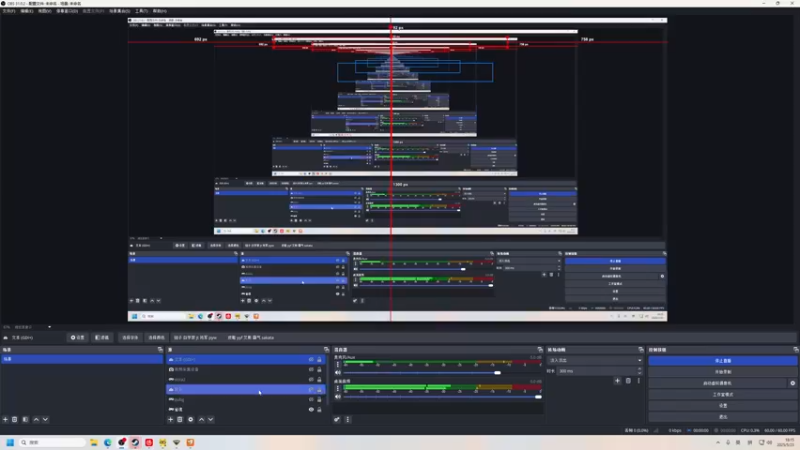
Task: Remove the current scene transition
Action: tap(628, 381)
